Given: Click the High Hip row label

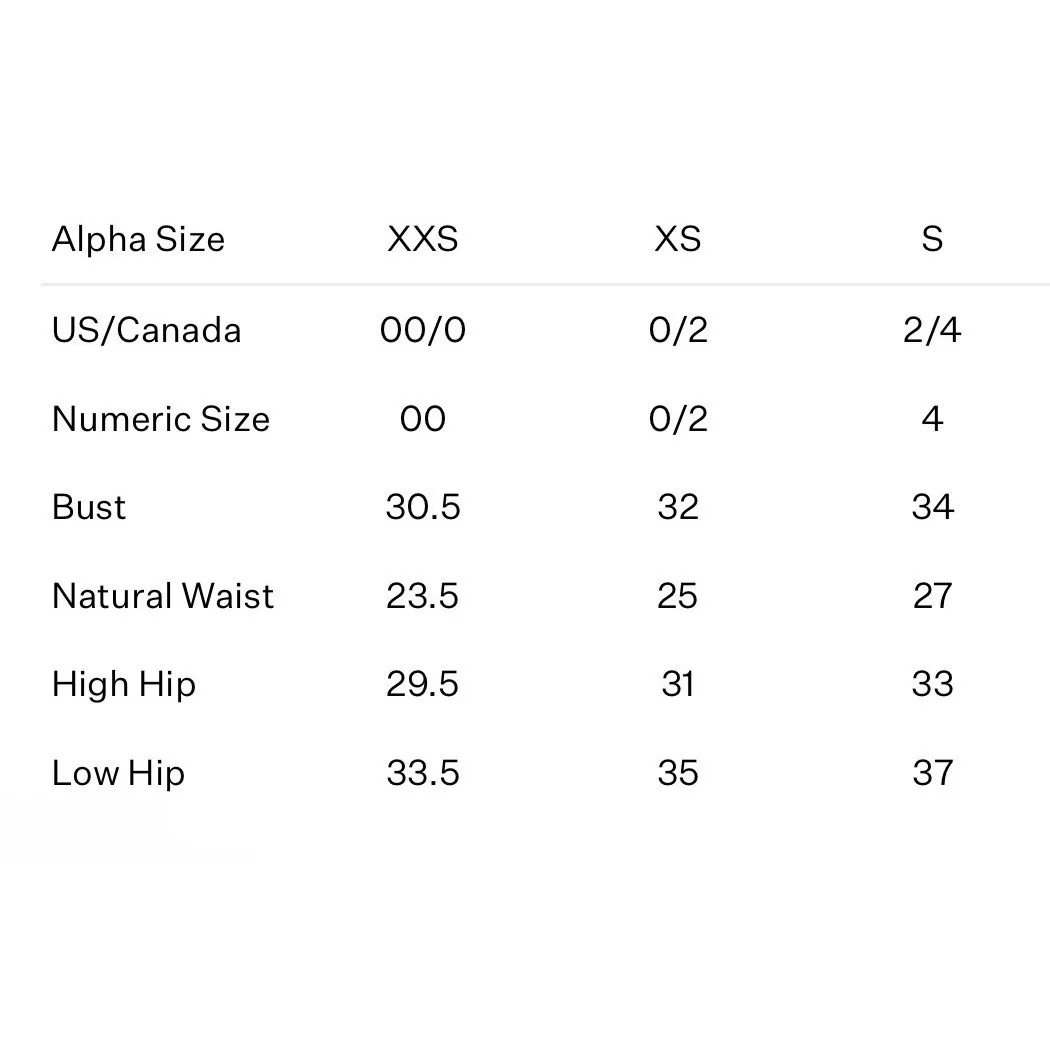Looking at the screenshot, I should tap(123, 685).
